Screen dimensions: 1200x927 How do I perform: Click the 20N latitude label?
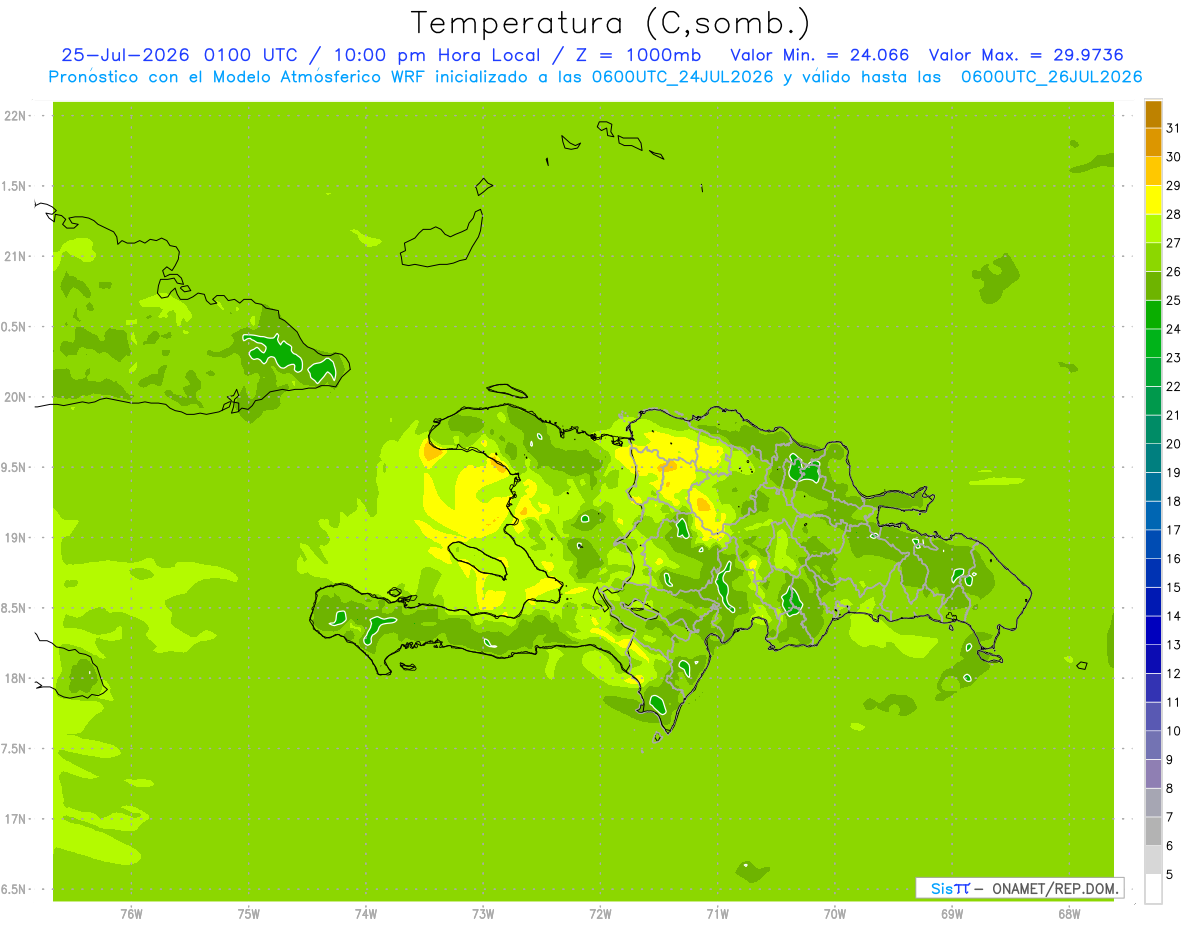coord(16,397)
